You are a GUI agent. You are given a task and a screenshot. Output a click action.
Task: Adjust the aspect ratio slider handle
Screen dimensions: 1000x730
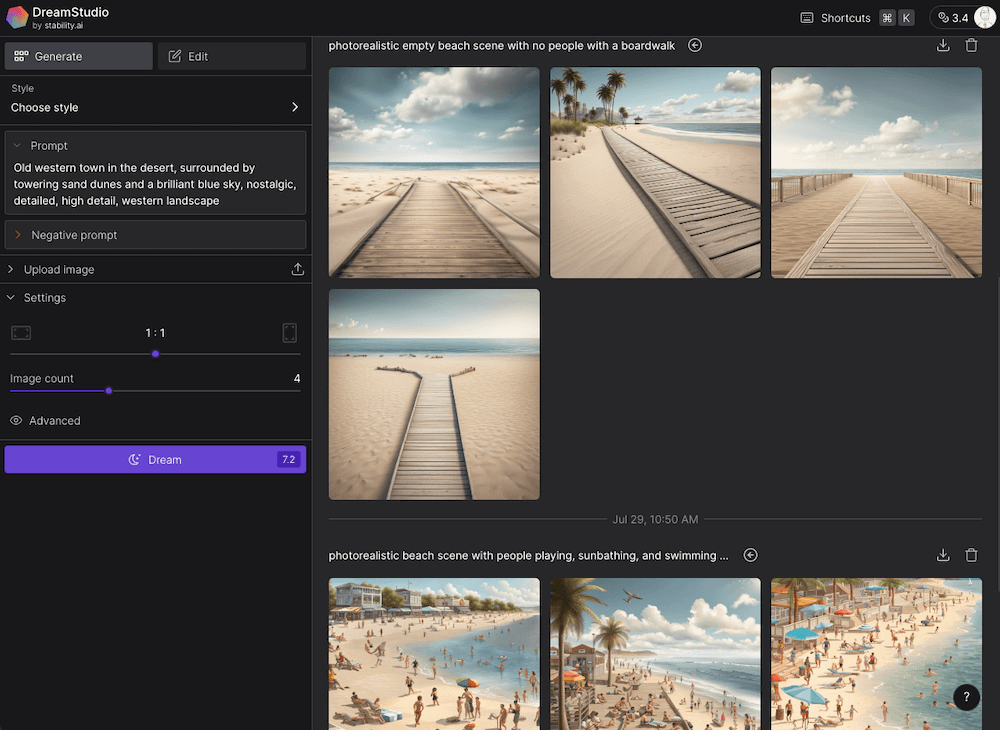(x=156, y=354)
